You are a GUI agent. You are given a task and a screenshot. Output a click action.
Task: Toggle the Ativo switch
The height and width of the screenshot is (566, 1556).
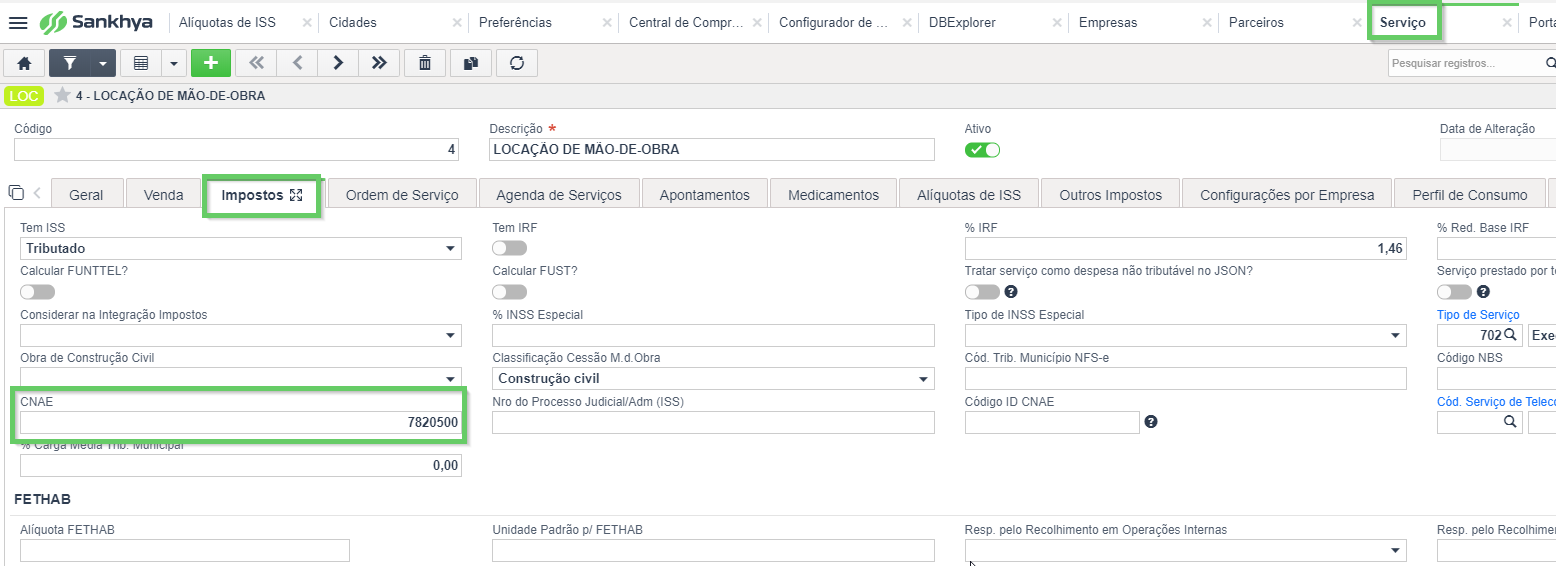pos(982,150)
